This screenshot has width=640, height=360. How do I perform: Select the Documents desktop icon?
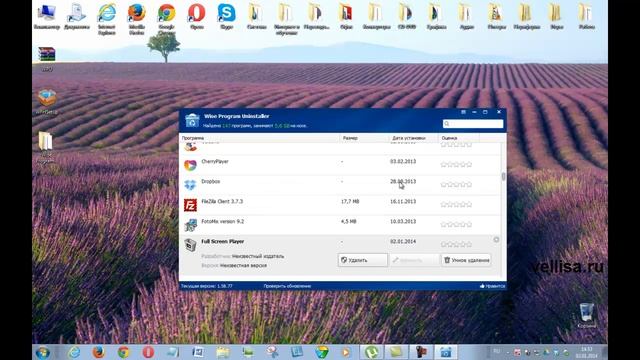point(77,16)
